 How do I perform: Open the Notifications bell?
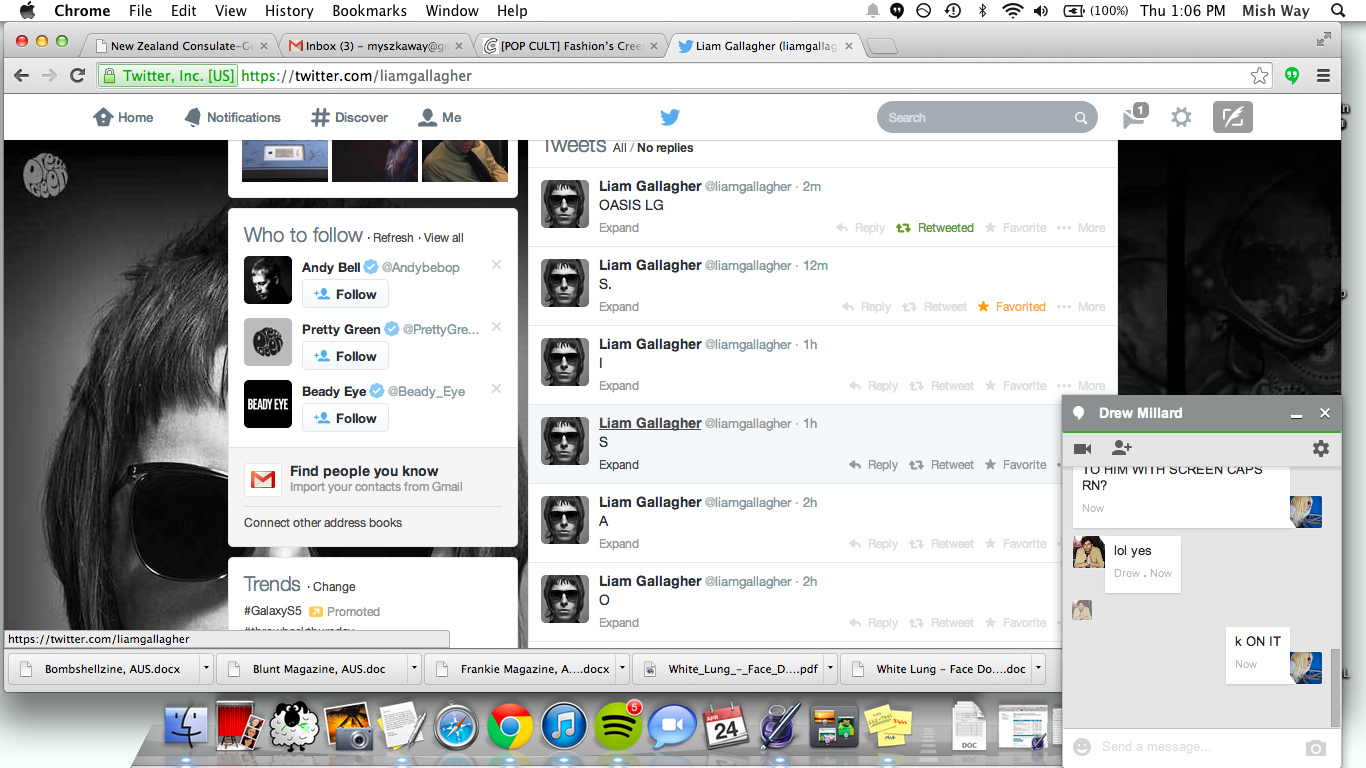click(192, 117)
